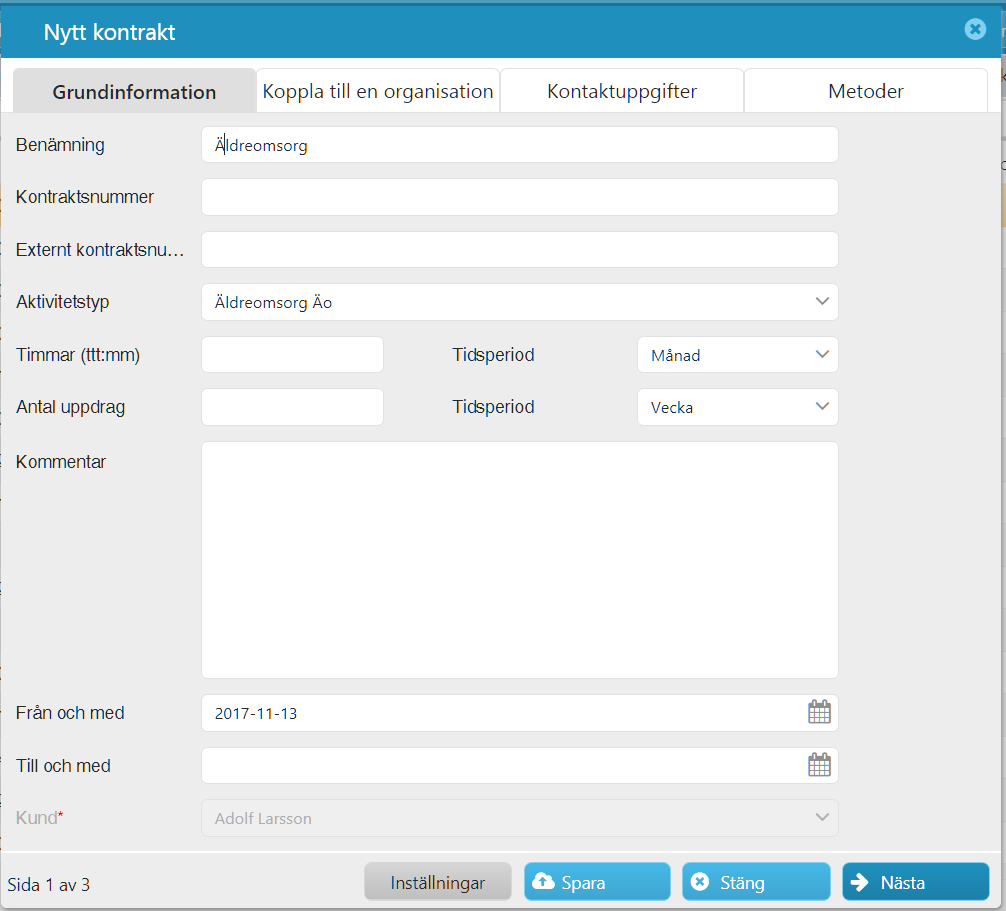Click inside the Kommentar text area
Screen dimensions: 1006x911
520,559
